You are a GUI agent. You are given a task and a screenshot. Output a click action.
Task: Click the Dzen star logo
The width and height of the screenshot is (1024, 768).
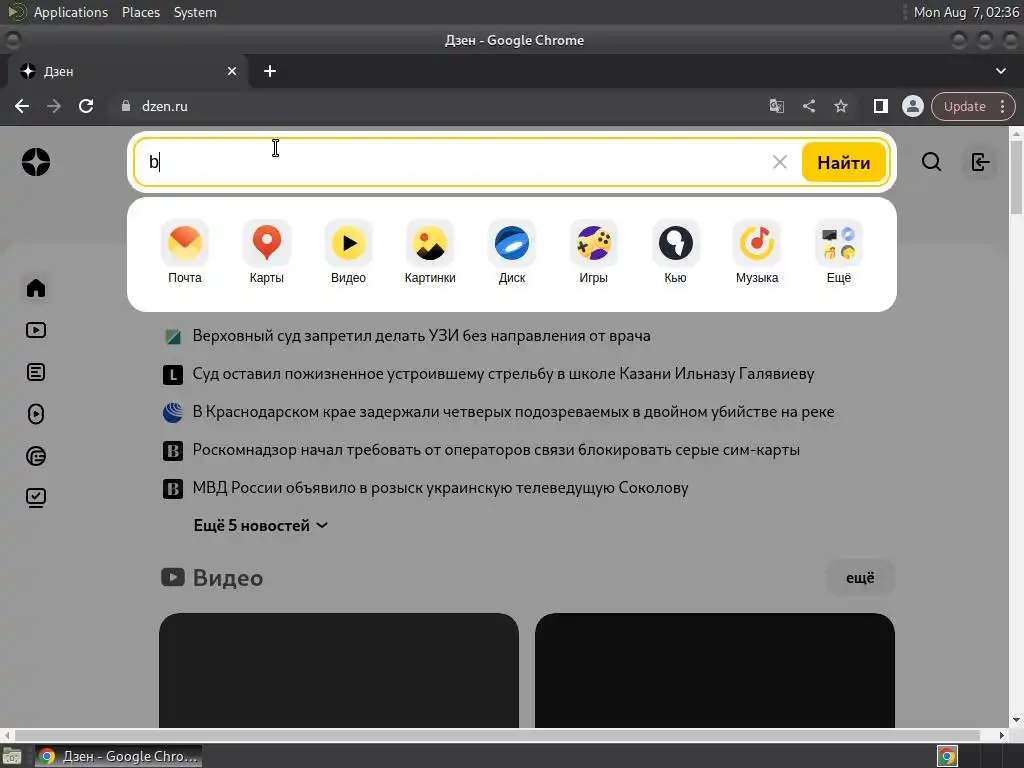36,162
